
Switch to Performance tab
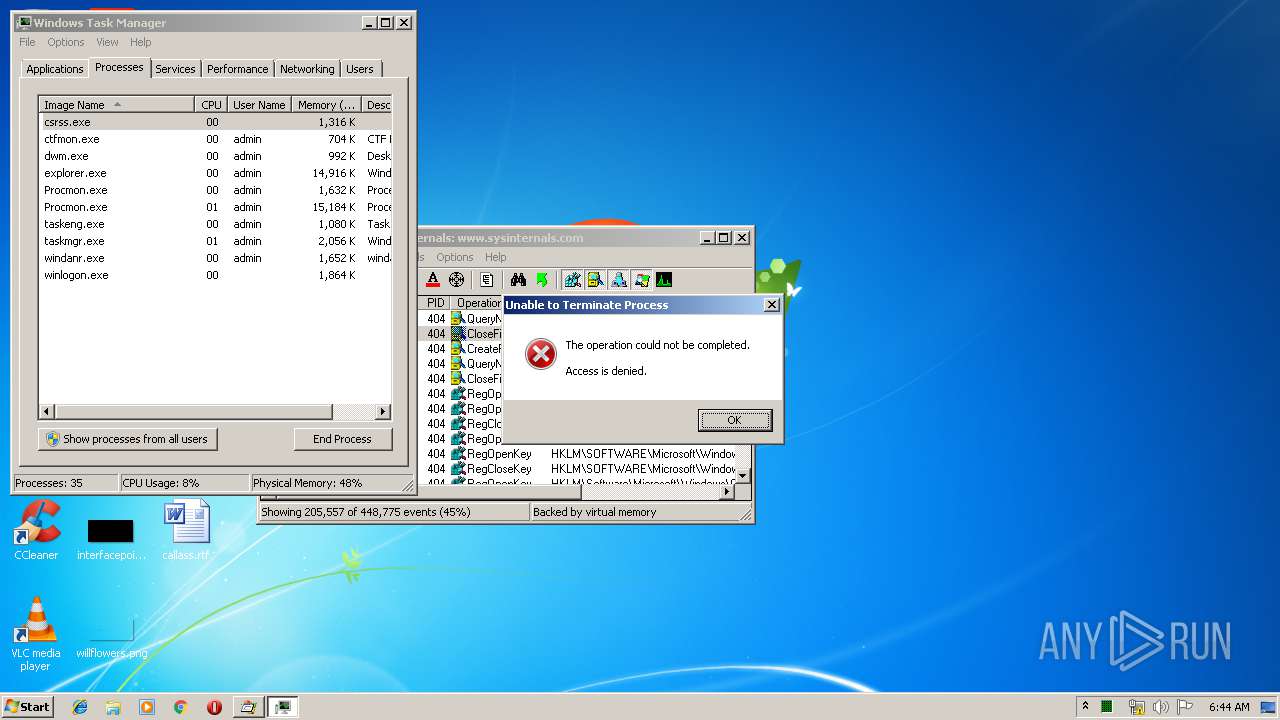[x=238, y=69]
